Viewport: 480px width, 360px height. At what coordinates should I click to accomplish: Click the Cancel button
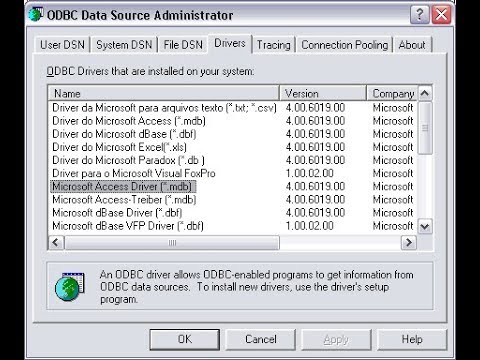pyautogui.click(x=261, y=339)
